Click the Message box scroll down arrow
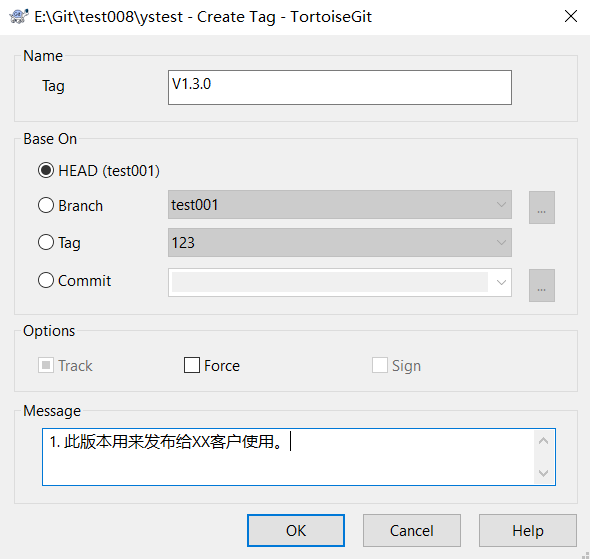590x559 pixels. tap(544, 473)
